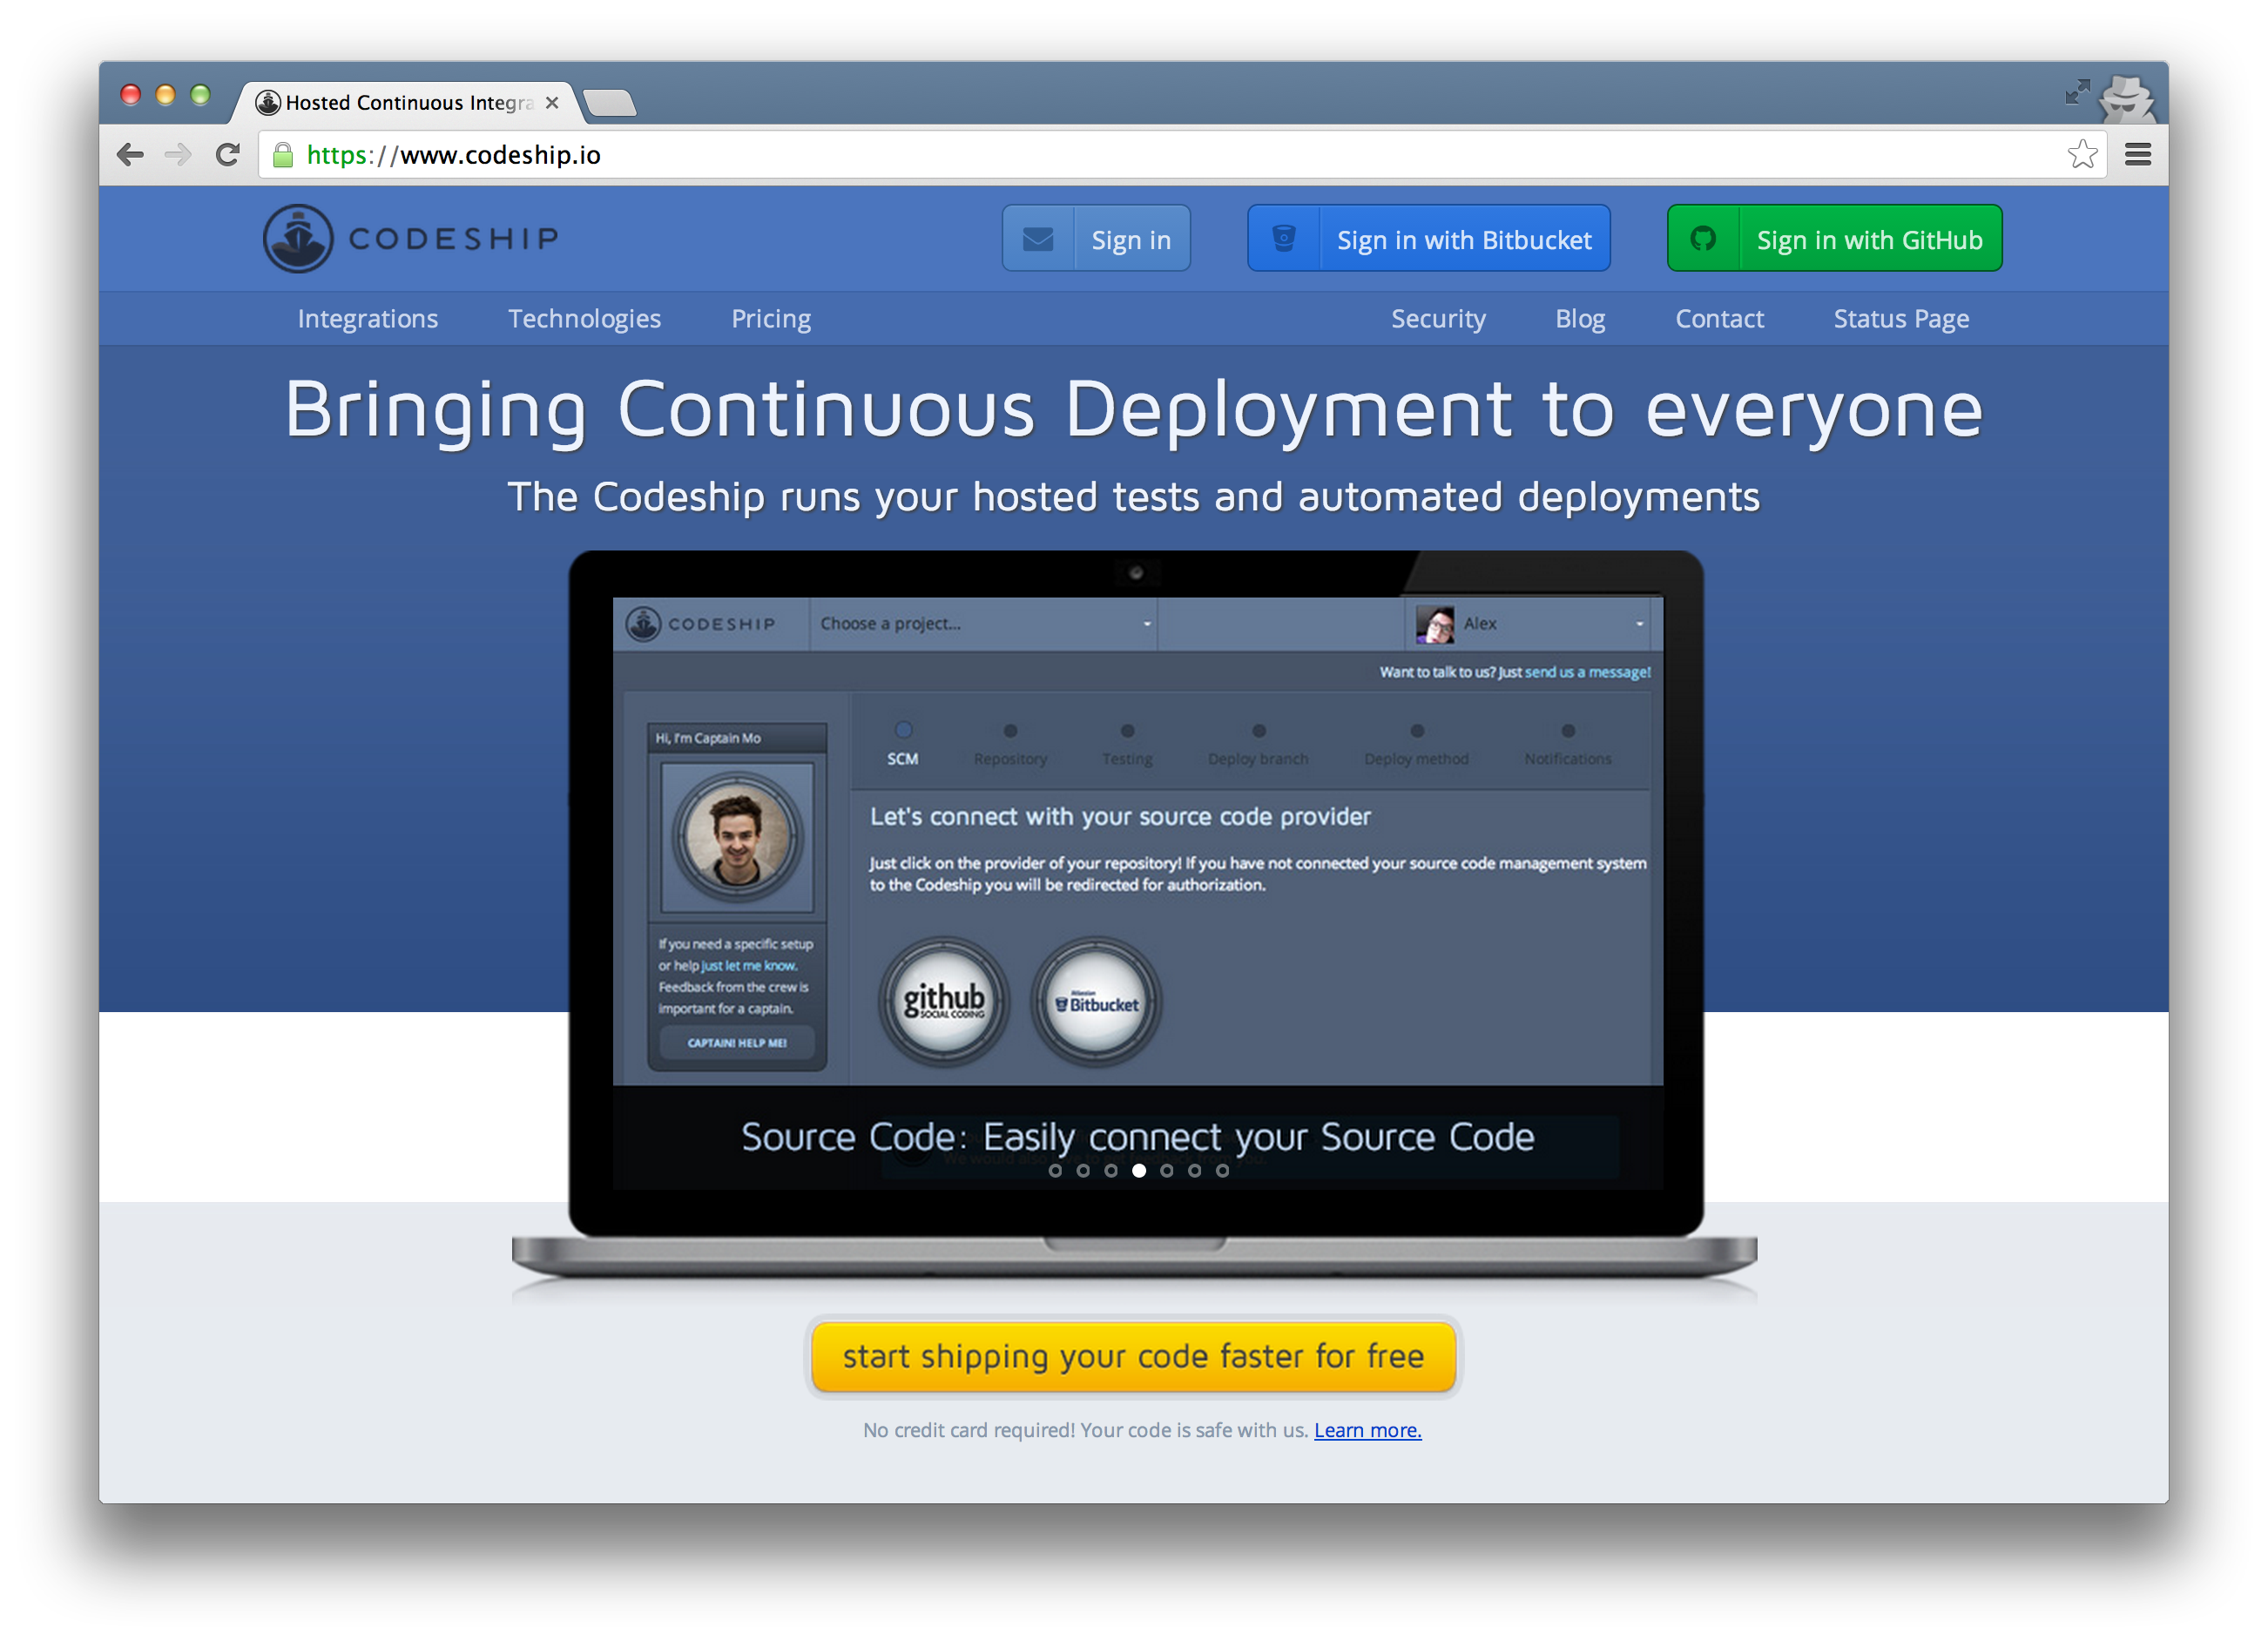
Task: Click the green padlock security icon
Action: pos(283,154)
